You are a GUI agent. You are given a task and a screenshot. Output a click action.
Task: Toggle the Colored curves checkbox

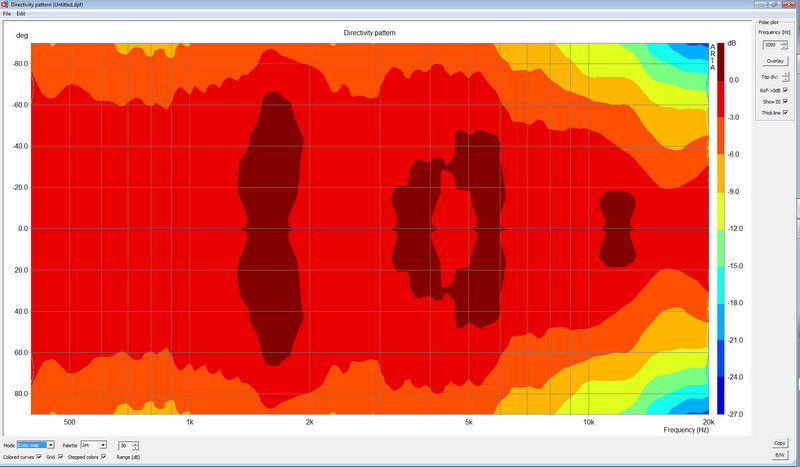(38, 456)
